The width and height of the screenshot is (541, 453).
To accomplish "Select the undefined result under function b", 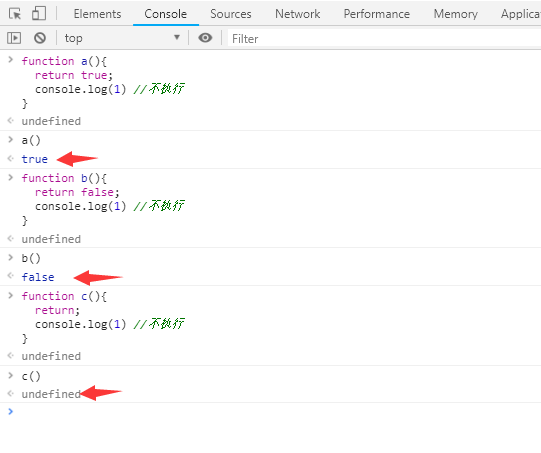I will coord(51,239).
